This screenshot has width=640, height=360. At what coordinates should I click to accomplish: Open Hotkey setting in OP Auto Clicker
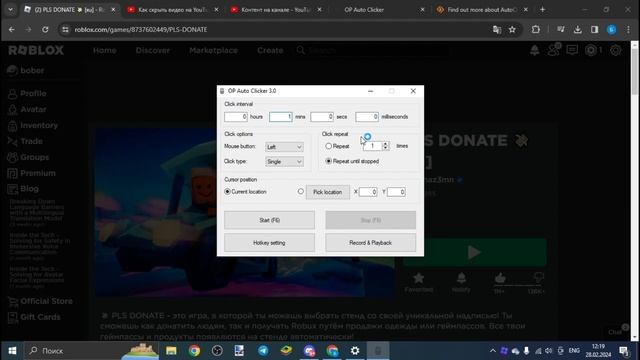point(269,243)
